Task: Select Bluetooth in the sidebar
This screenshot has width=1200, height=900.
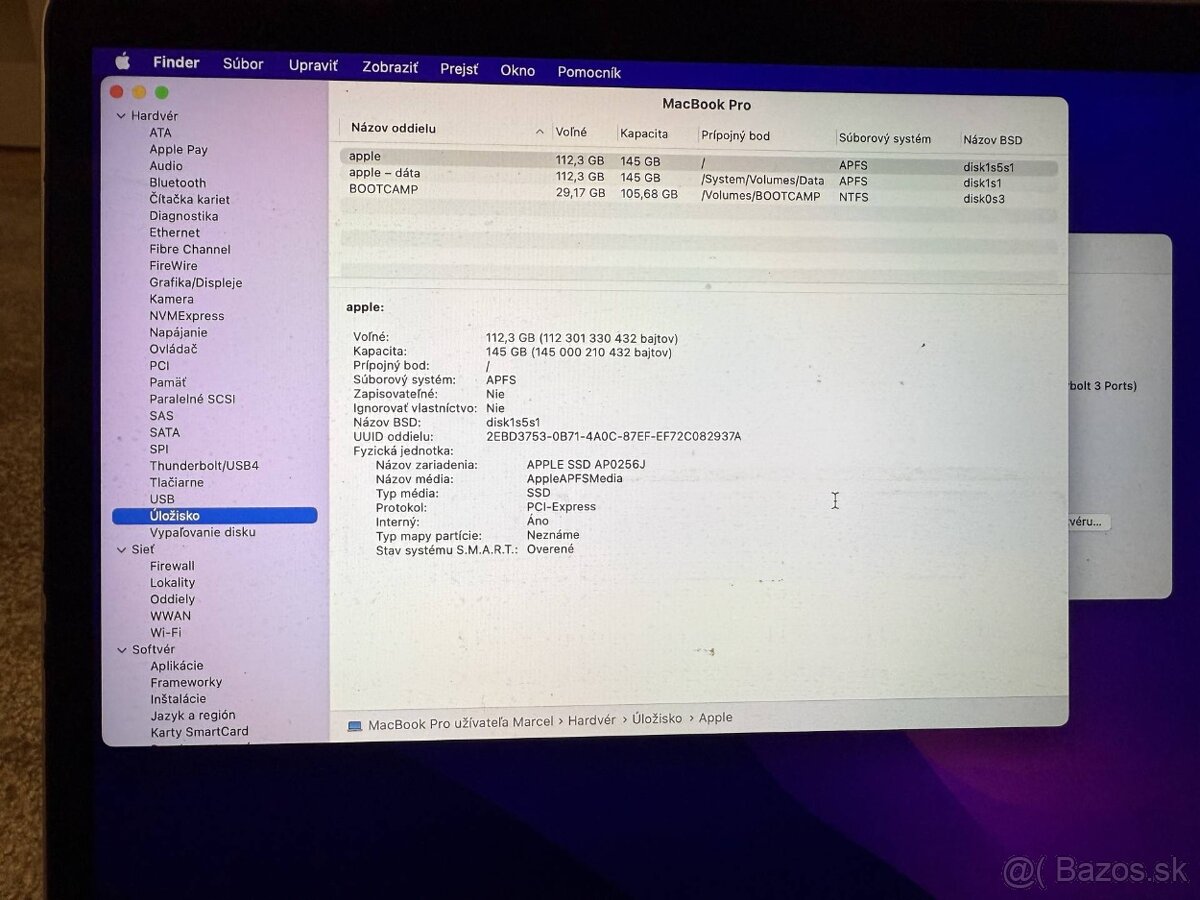Action: click(177, 182)
